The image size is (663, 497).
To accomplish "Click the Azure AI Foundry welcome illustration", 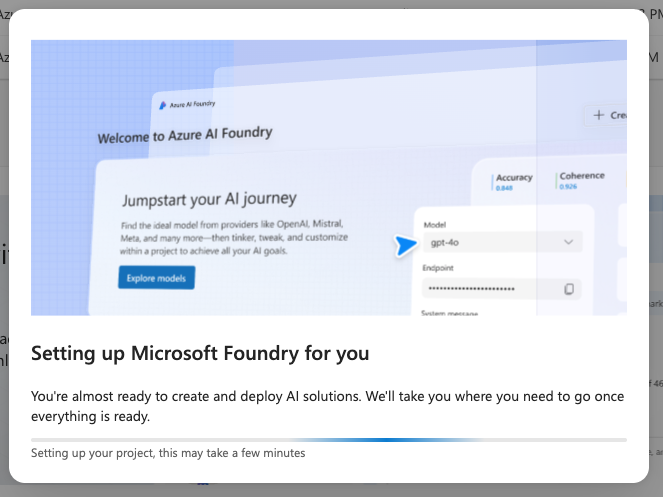I will (x=329, y=178).
